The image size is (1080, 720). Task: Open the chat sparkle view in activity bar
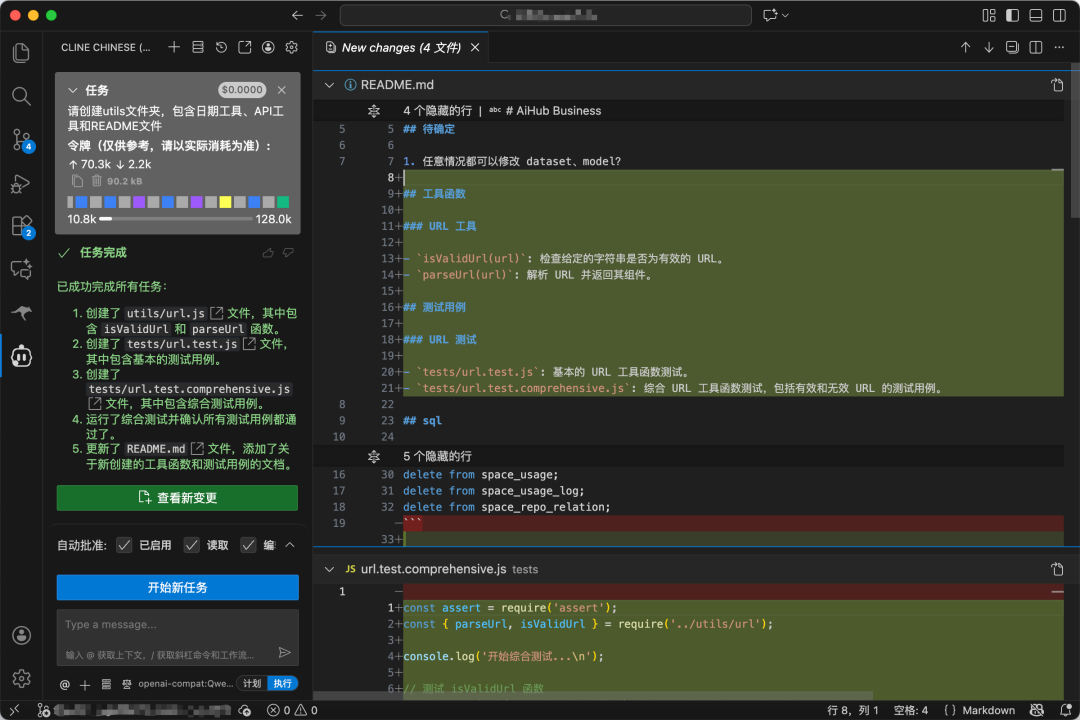(21, 269)
